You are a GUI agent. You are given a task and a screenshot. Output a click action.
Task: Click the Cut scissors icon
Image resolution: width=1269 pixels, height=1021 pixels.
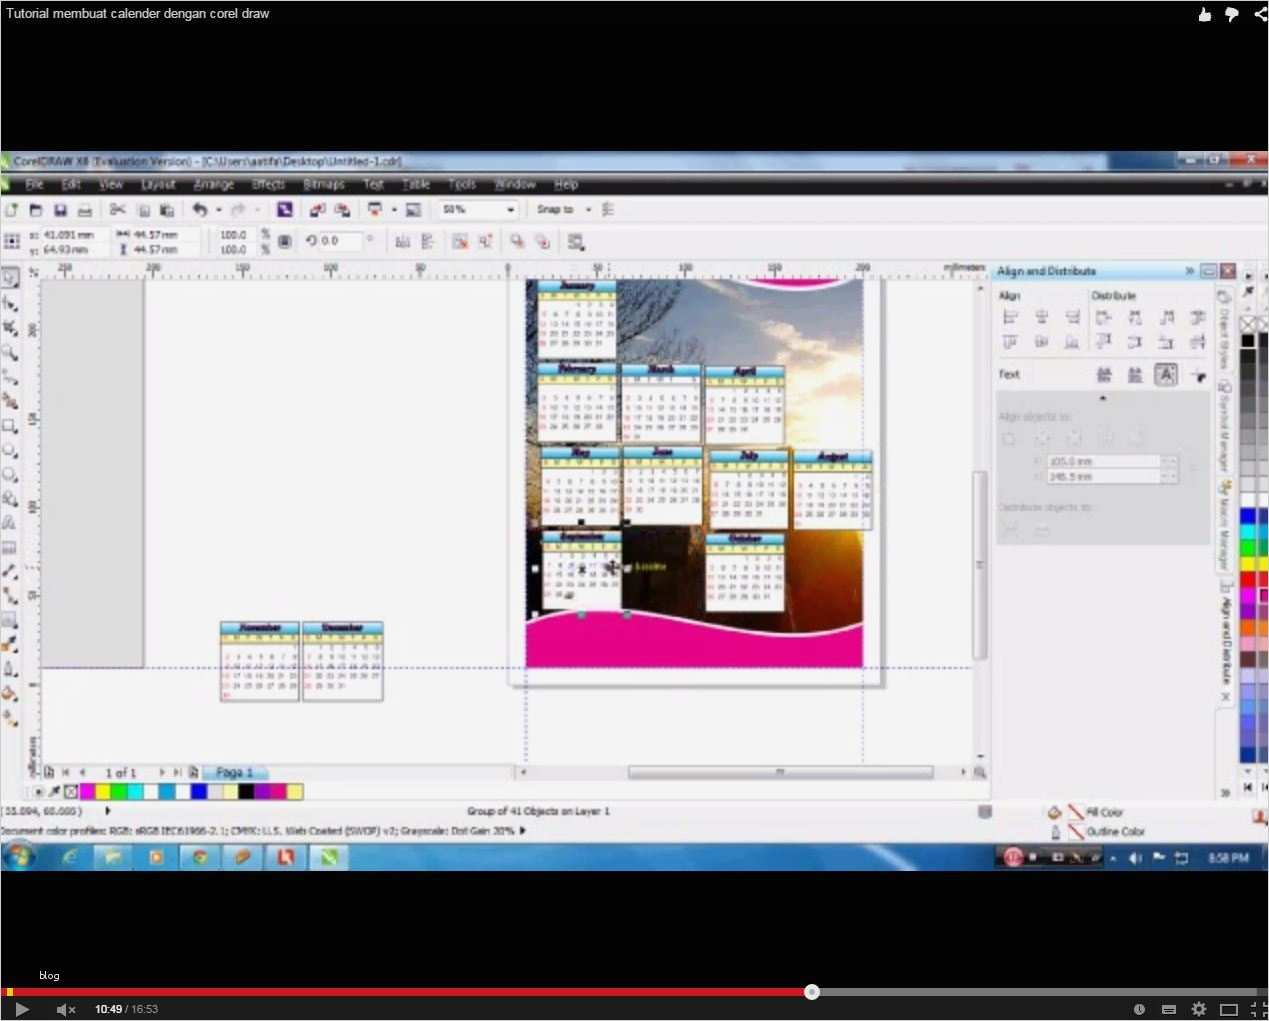[x=118, y=210]
